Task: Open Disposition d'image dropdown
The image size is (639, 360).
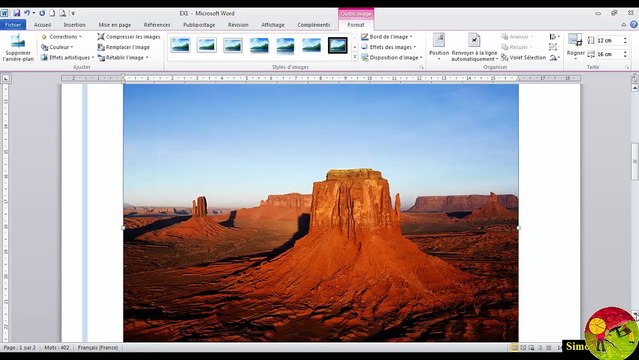Action: 392,57
